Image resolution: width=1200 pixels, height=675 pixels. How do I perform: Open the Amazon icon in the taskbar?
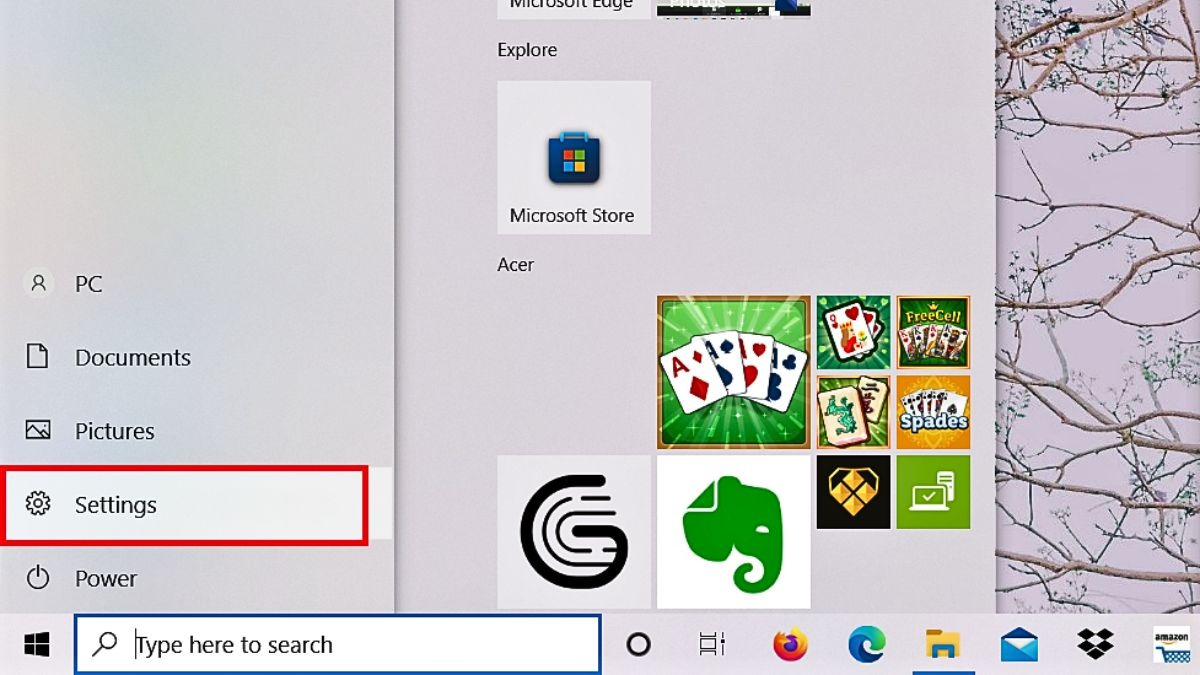1171,645
